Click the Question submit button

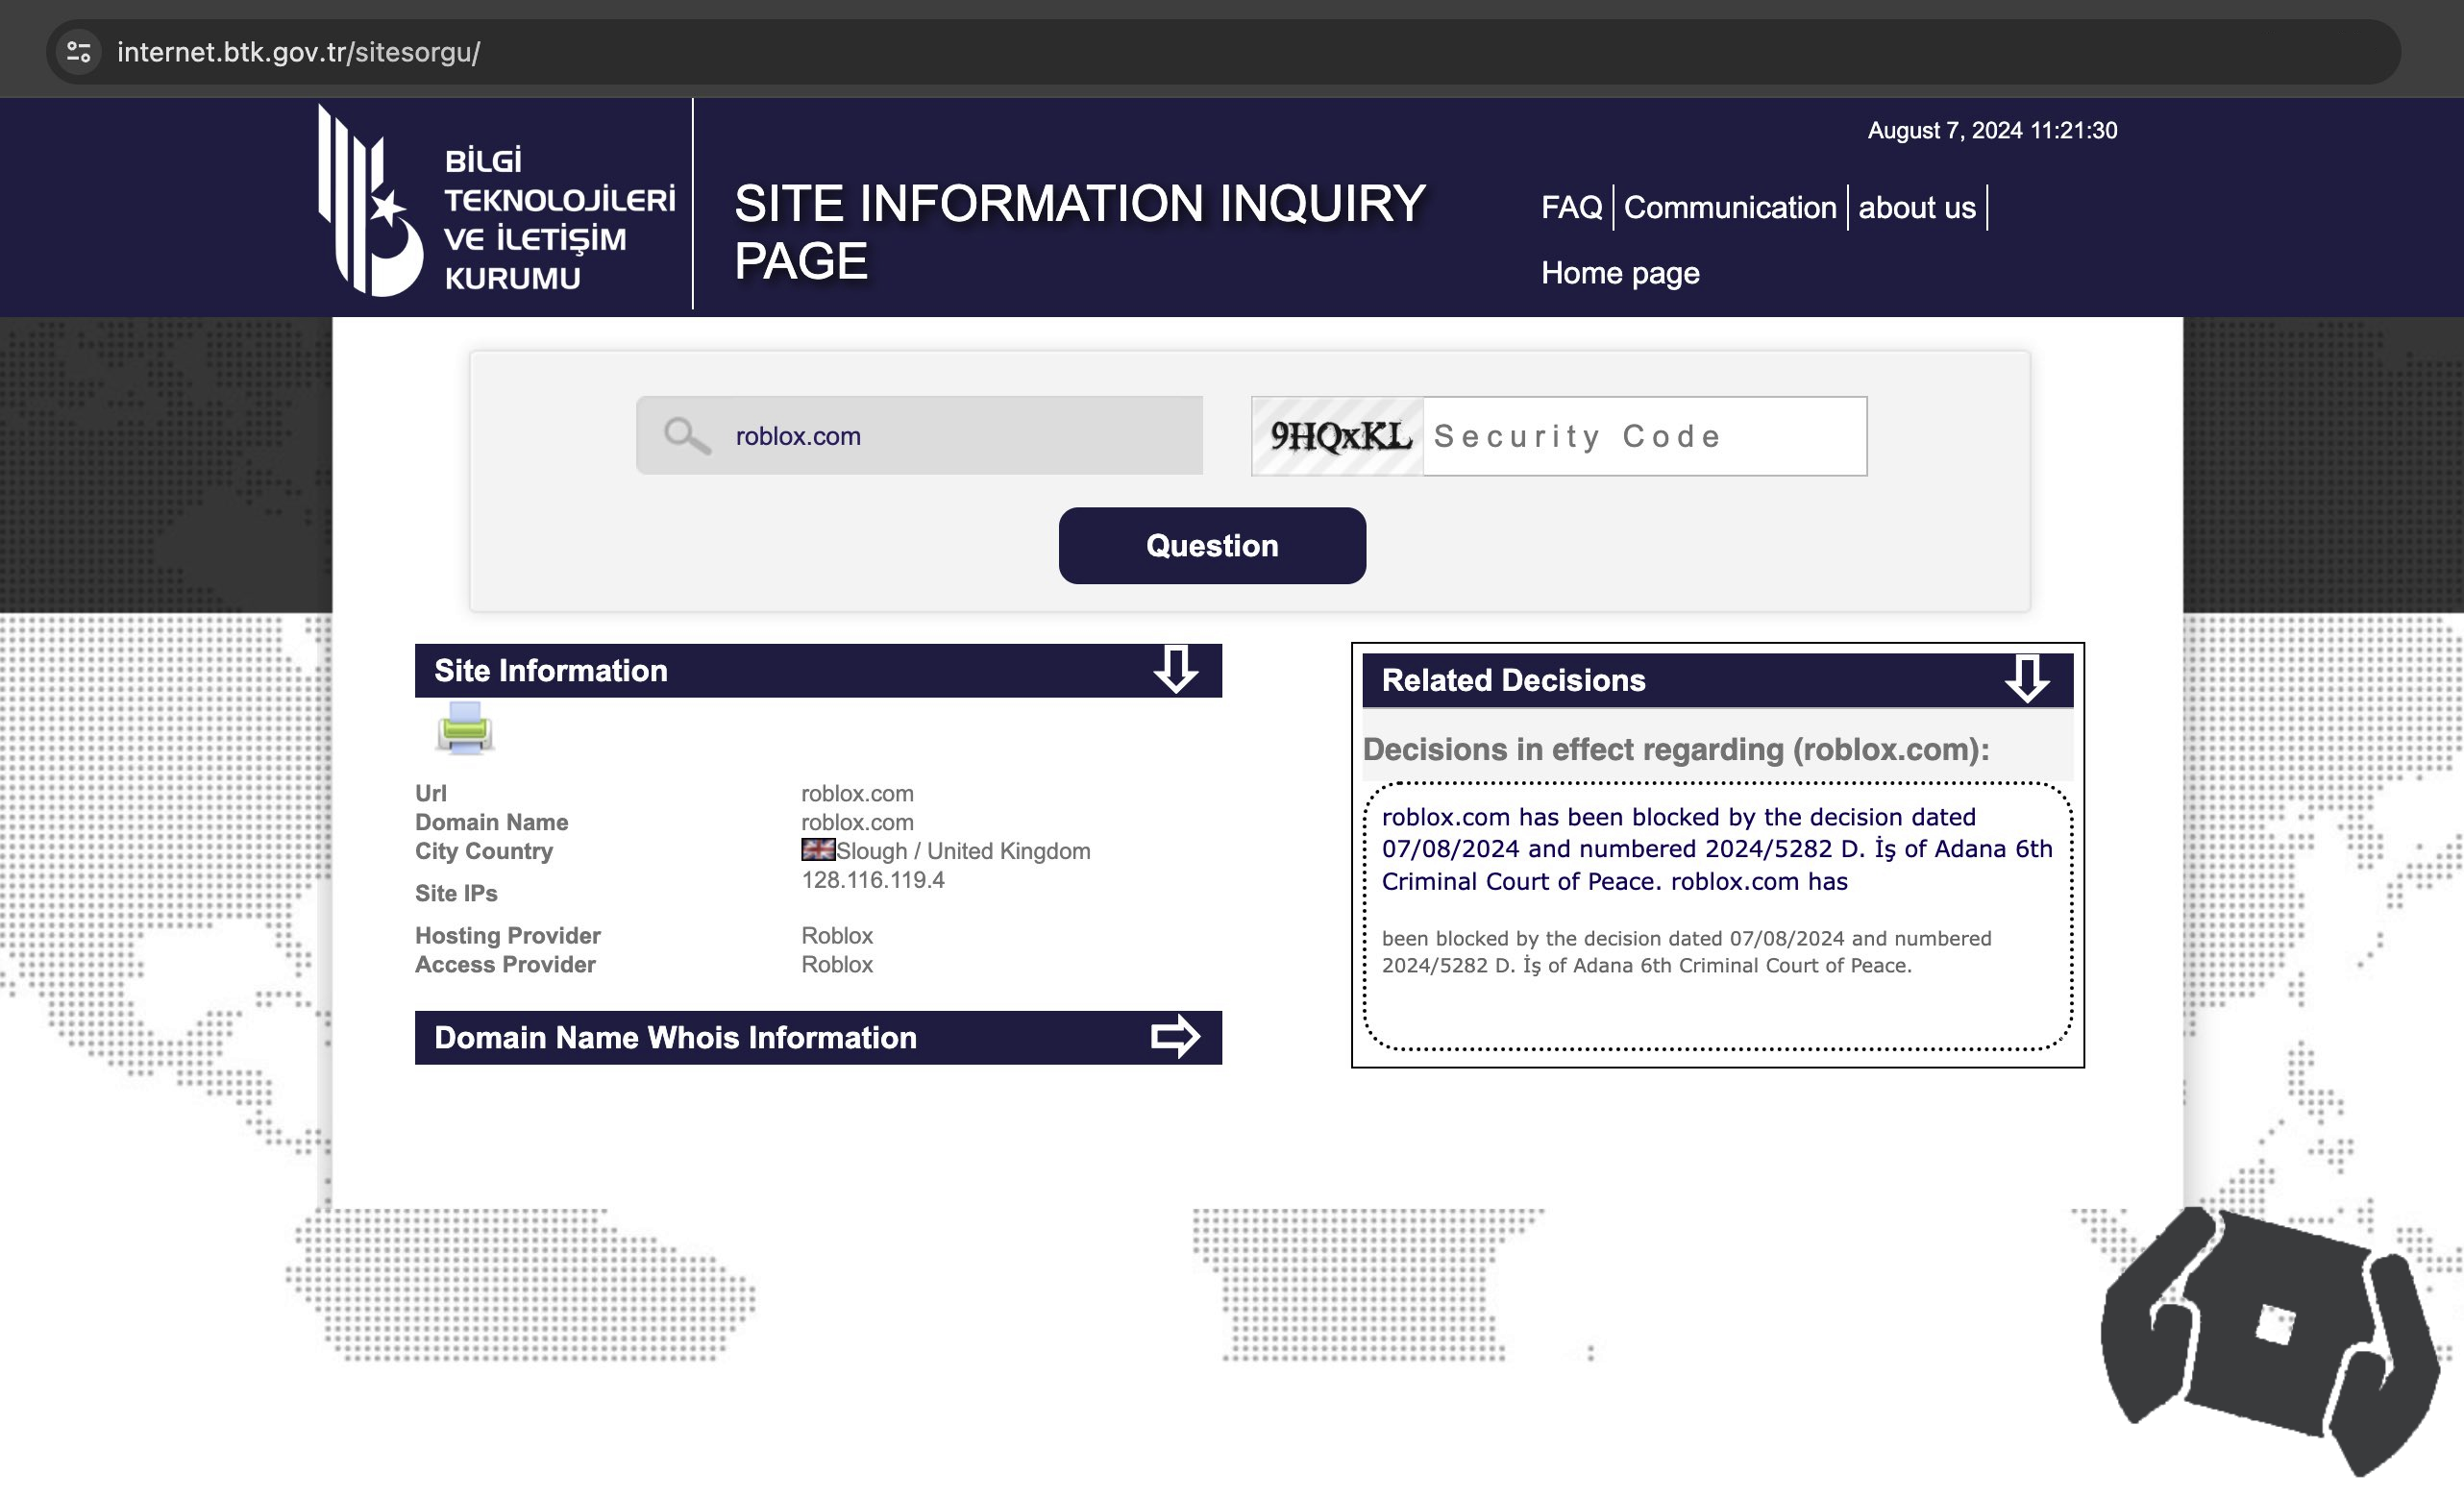pyautogui.click(x=1212, y=546)
